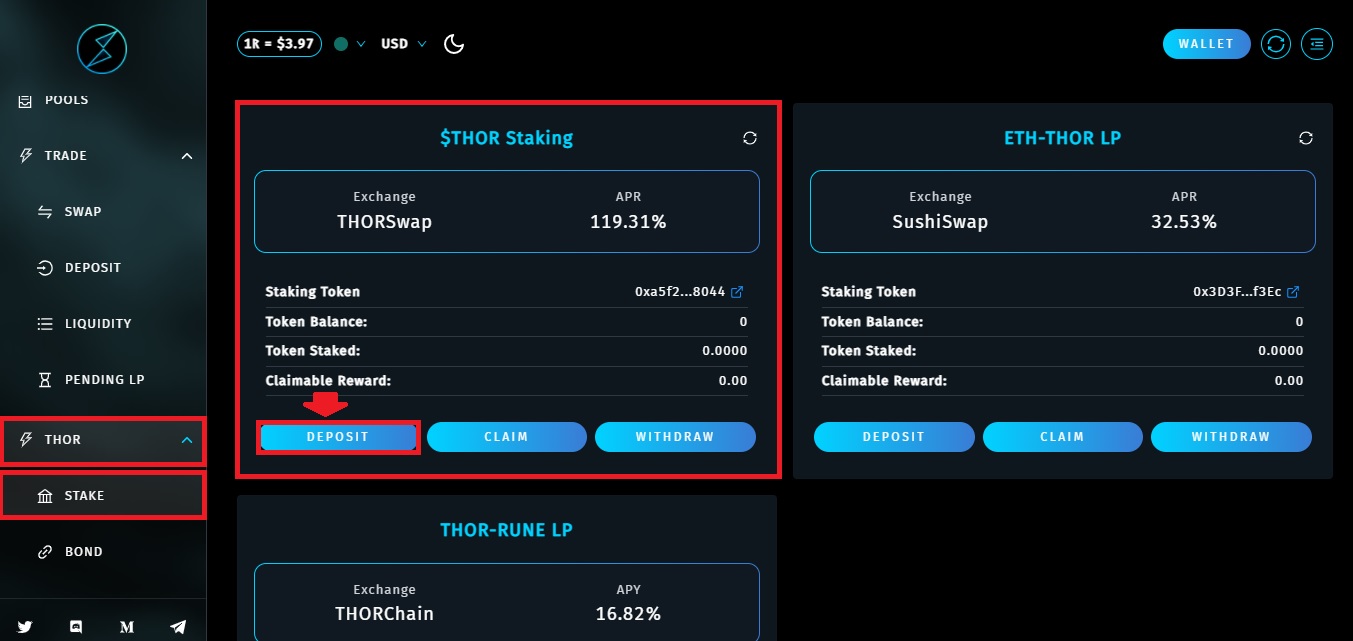Open the USD currency dropdown
The width and height of the screenshot is (1353, 641).
coord(403,44)
